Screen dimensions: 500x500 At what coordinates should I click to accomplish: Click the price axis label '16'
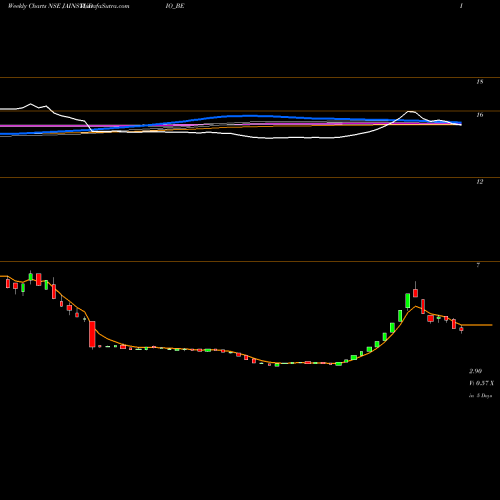(479, 115)
